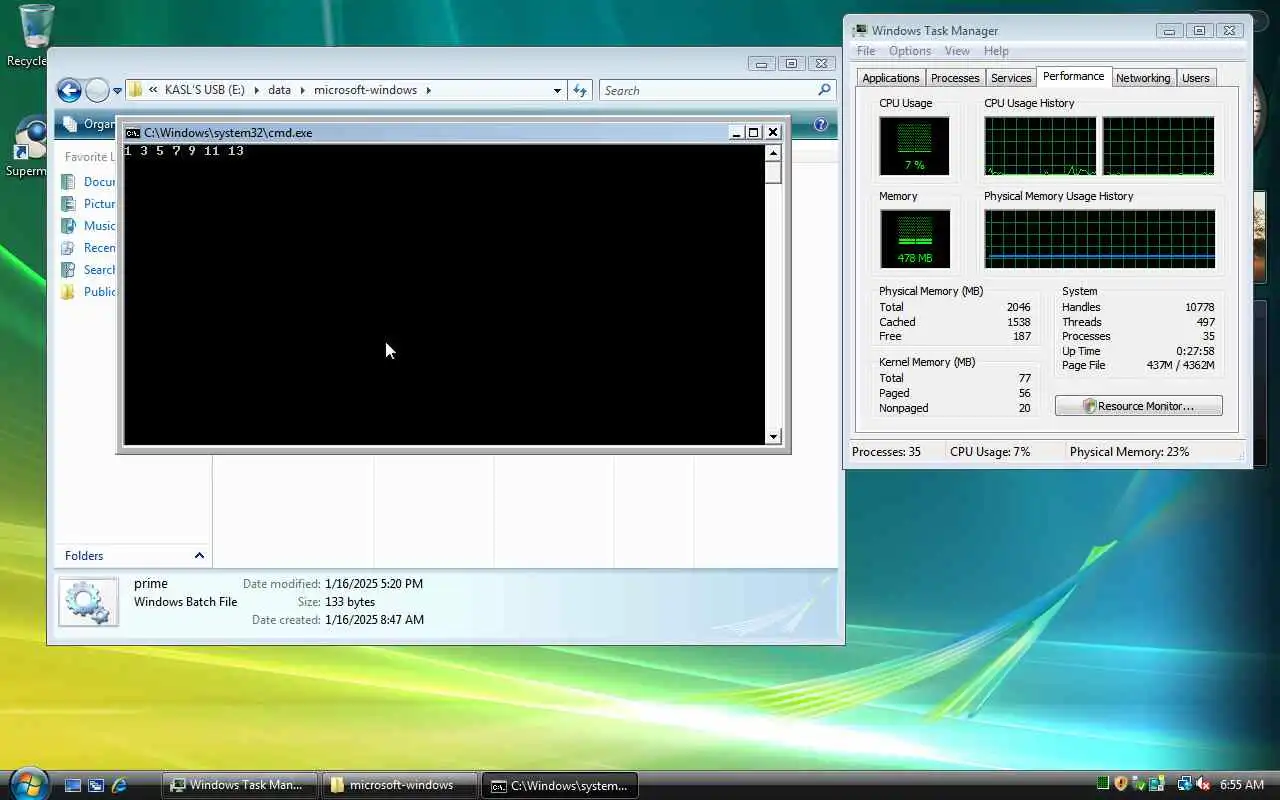Viewport: 1280px width, 800px height.
Task: Expand arrow after microsoft-windows breadcrumb
Action: [428, 90]
